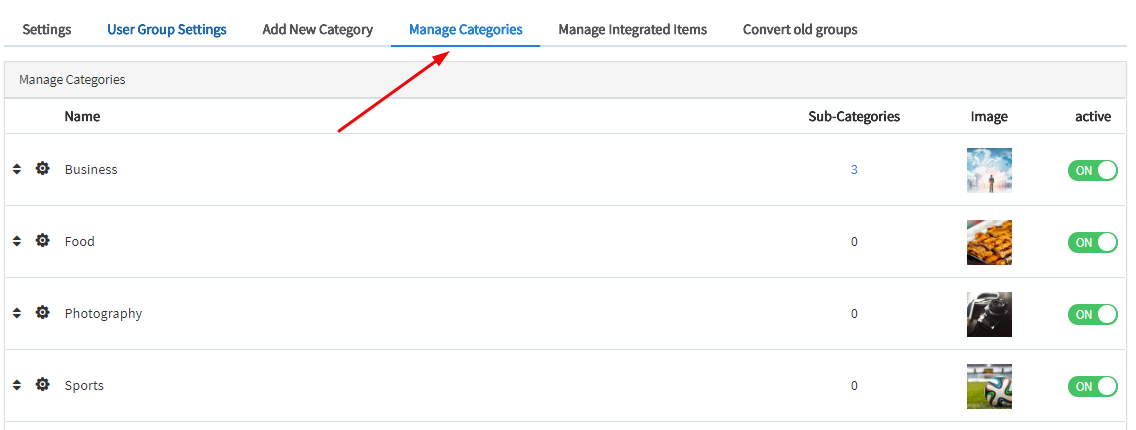Click the sort handle for Sports row
Image resolution: width=1136 pixels, height=430 pixels.
coord(17,385)
